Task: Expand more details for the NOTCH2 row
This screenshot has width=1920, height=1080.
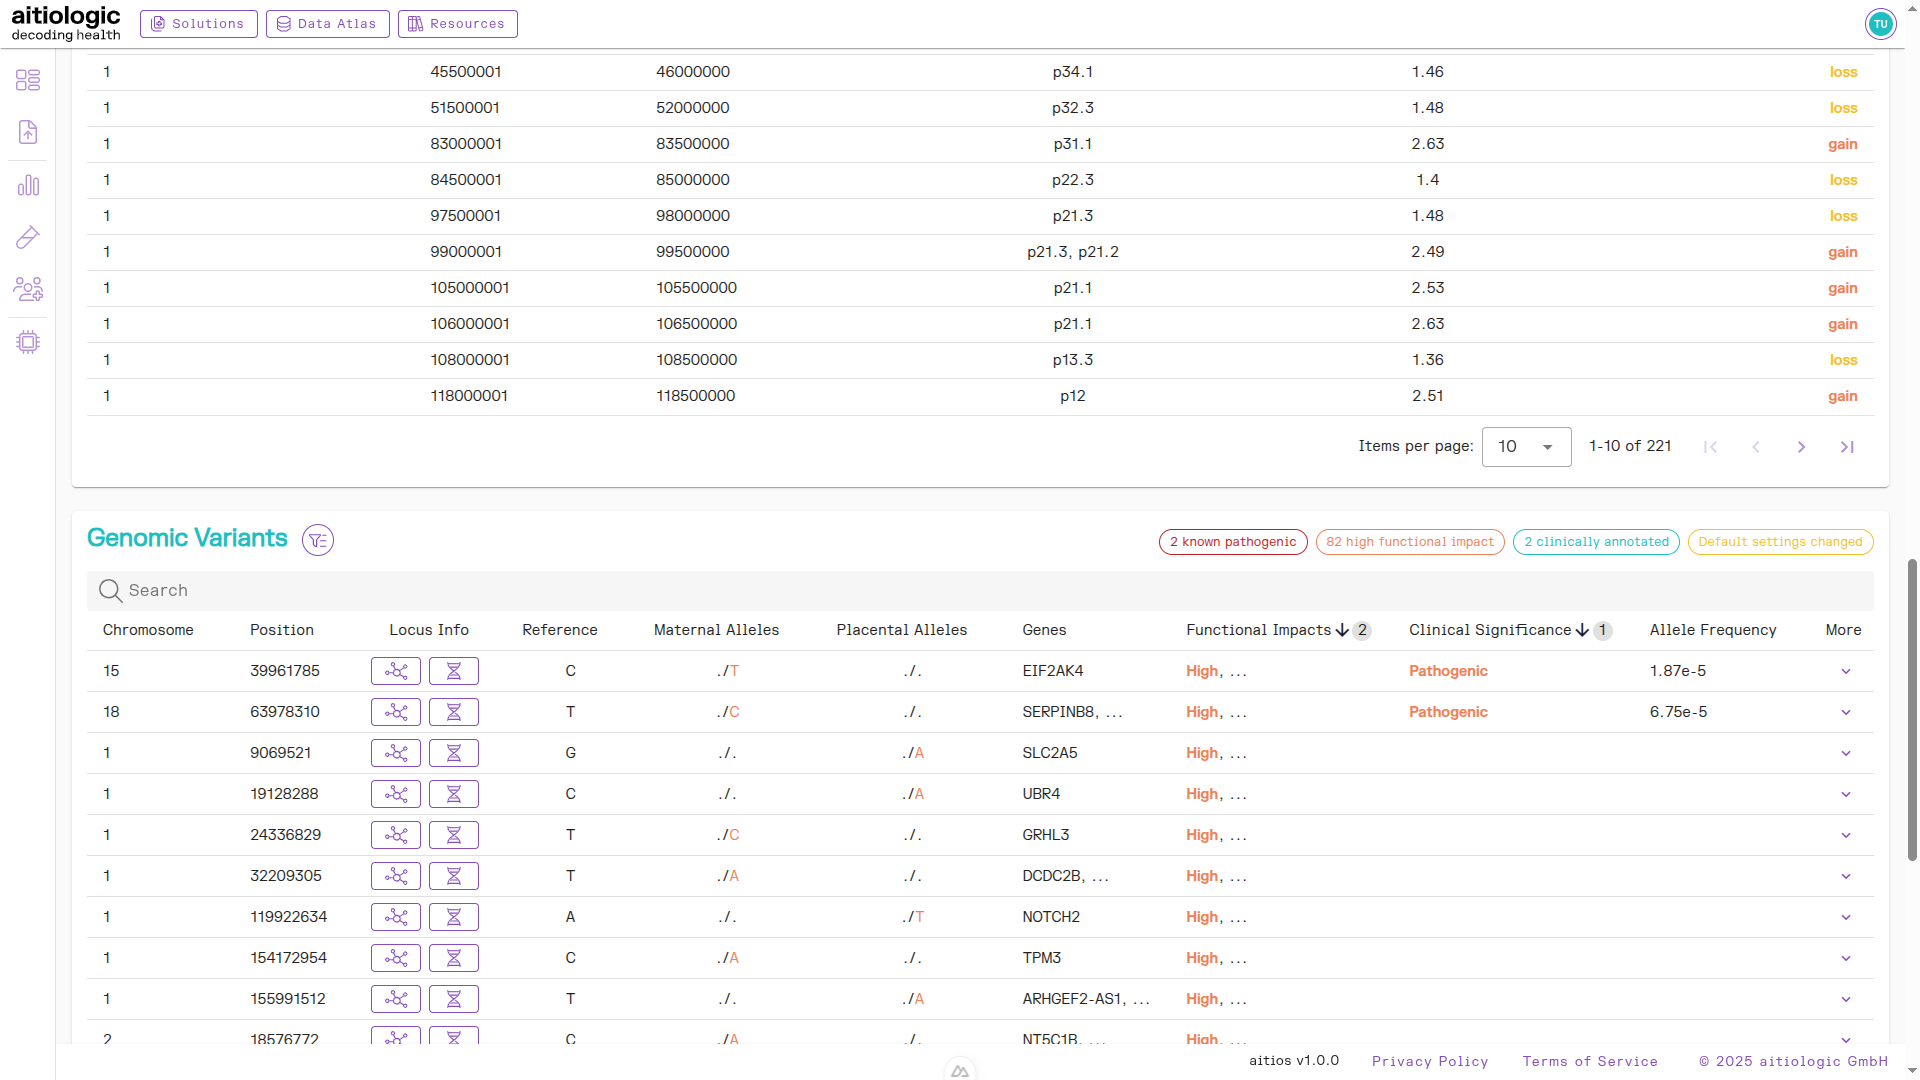Action: tap(1845, 918)
